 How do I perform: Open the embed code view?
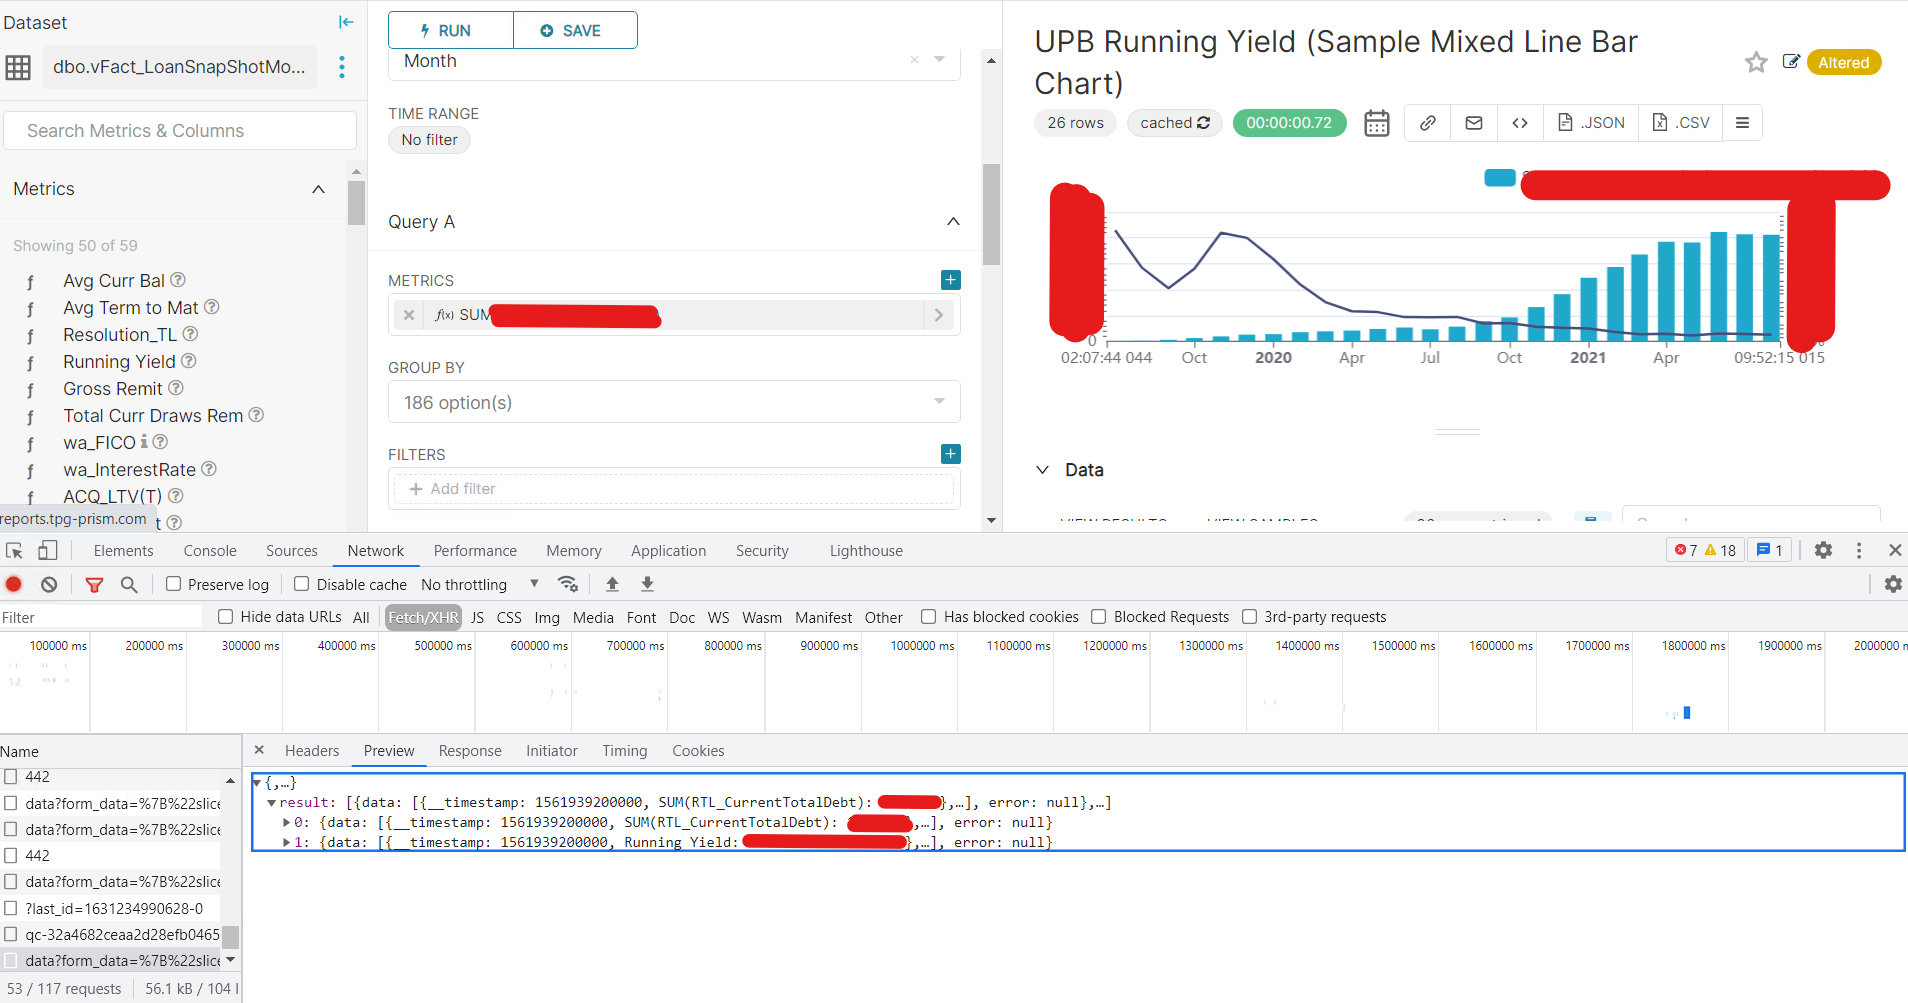click(1519, 122)
